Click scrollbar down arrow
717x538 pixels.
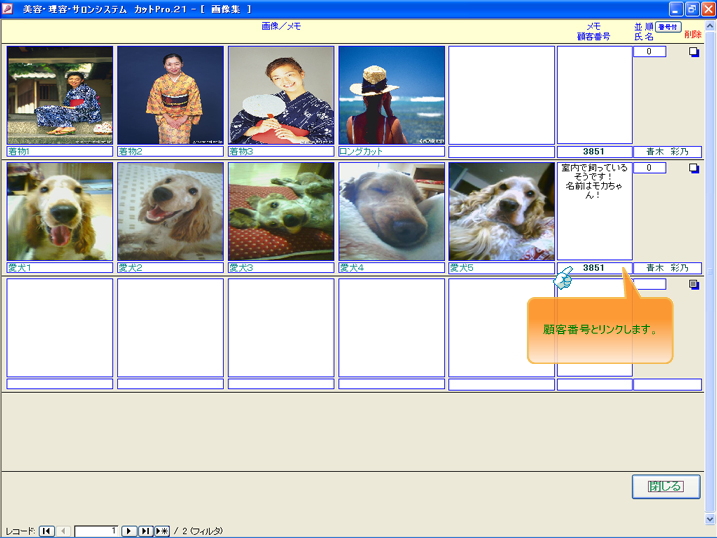710,519
